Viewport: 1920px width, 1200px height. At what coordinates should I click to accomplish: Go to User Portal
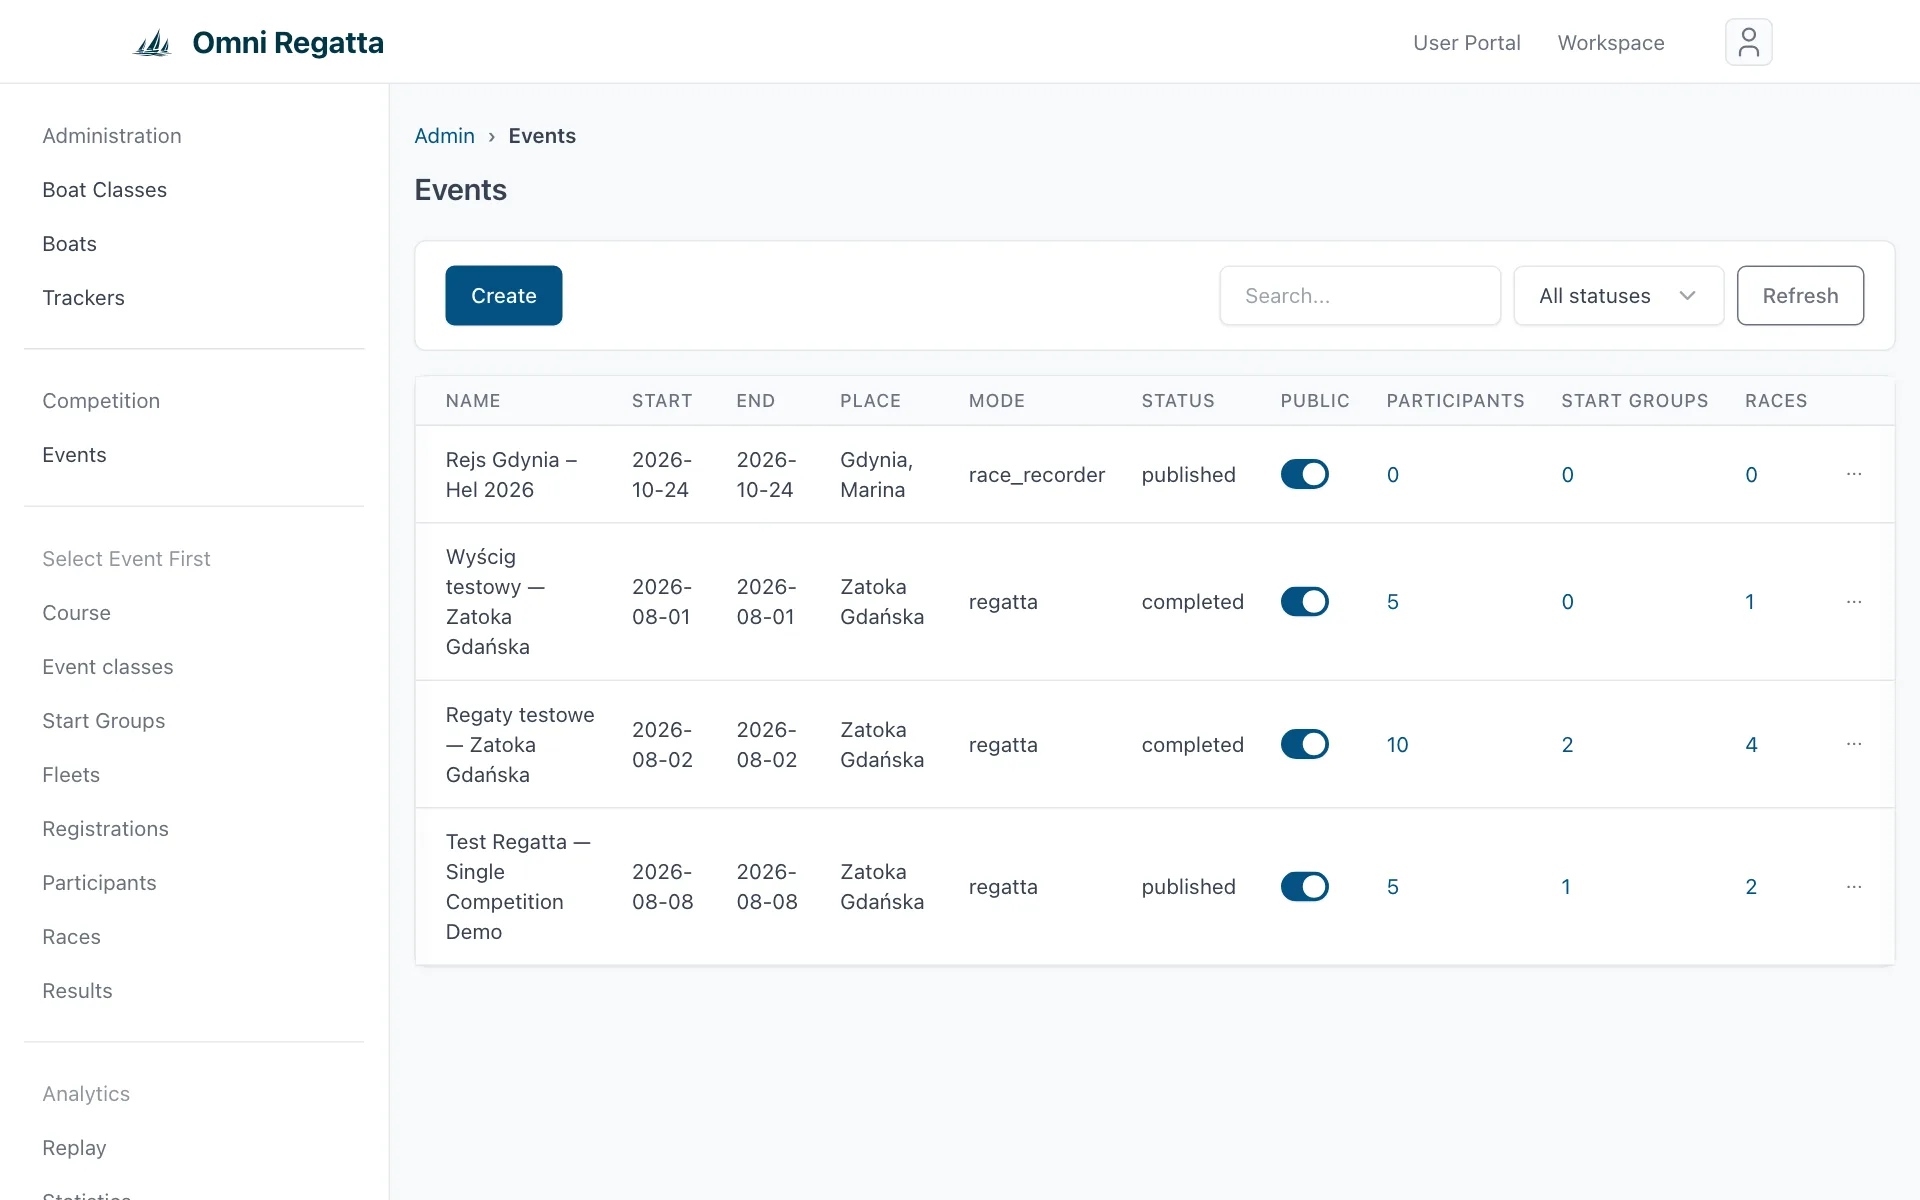1466,43
